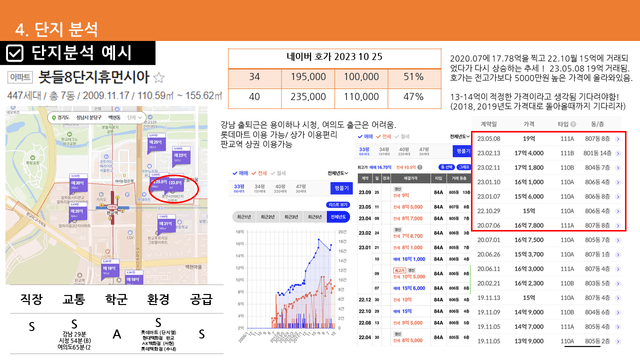Screen dimensions: 640x360
Task: Expand the 단지 dropdown in map breadcrumb
Action: tap(135, 118)
